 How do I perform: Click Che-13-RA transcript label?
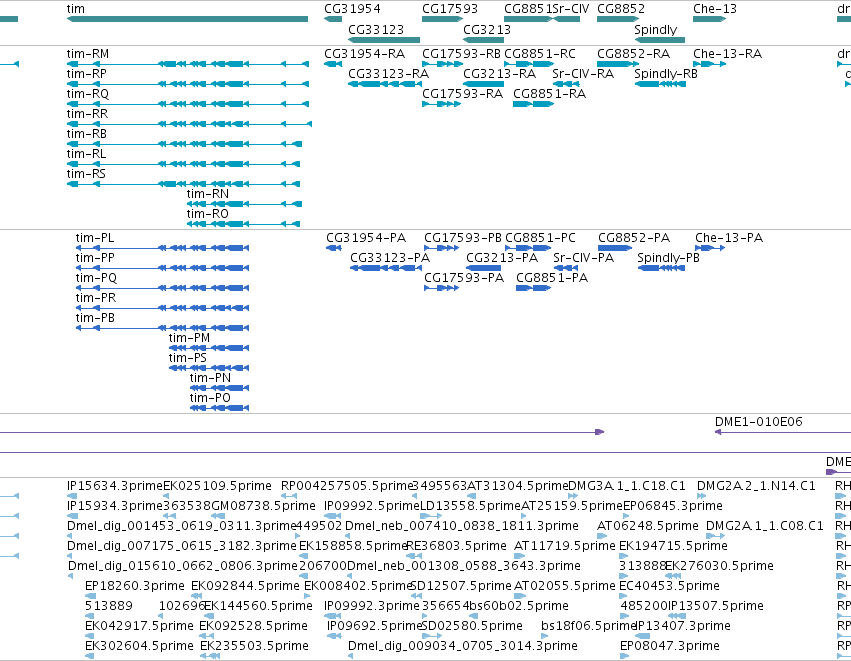point(727,54)
